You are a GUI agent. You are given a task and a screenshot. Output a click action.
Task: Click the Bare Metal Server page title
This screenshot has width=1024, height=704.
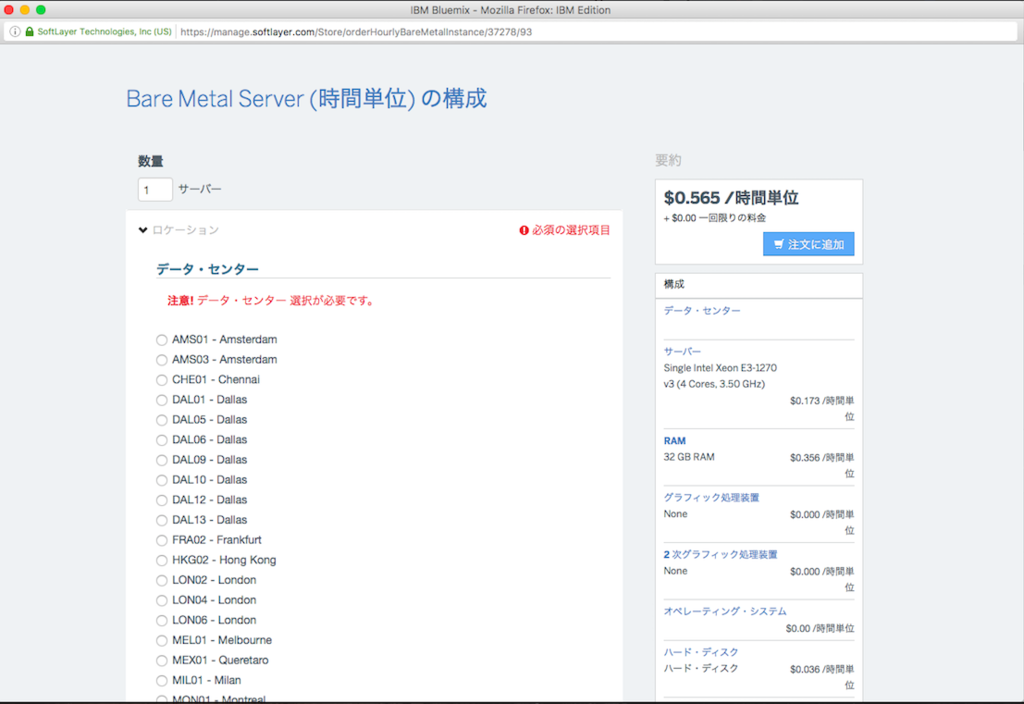306,99
